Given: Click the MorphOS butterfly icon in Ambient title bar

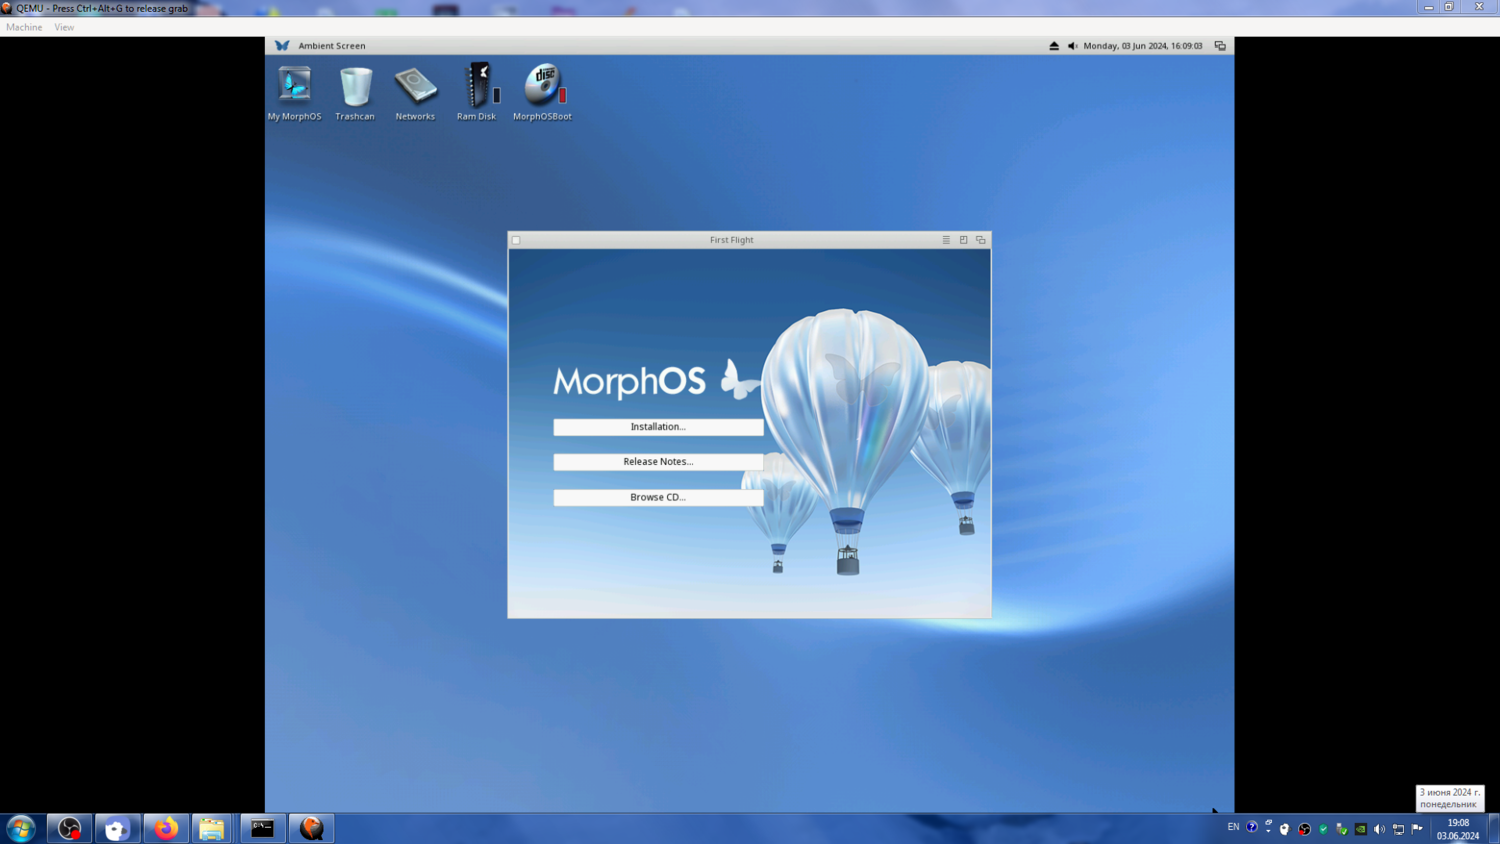Looking at the screenshot, I should coord(282,46).
